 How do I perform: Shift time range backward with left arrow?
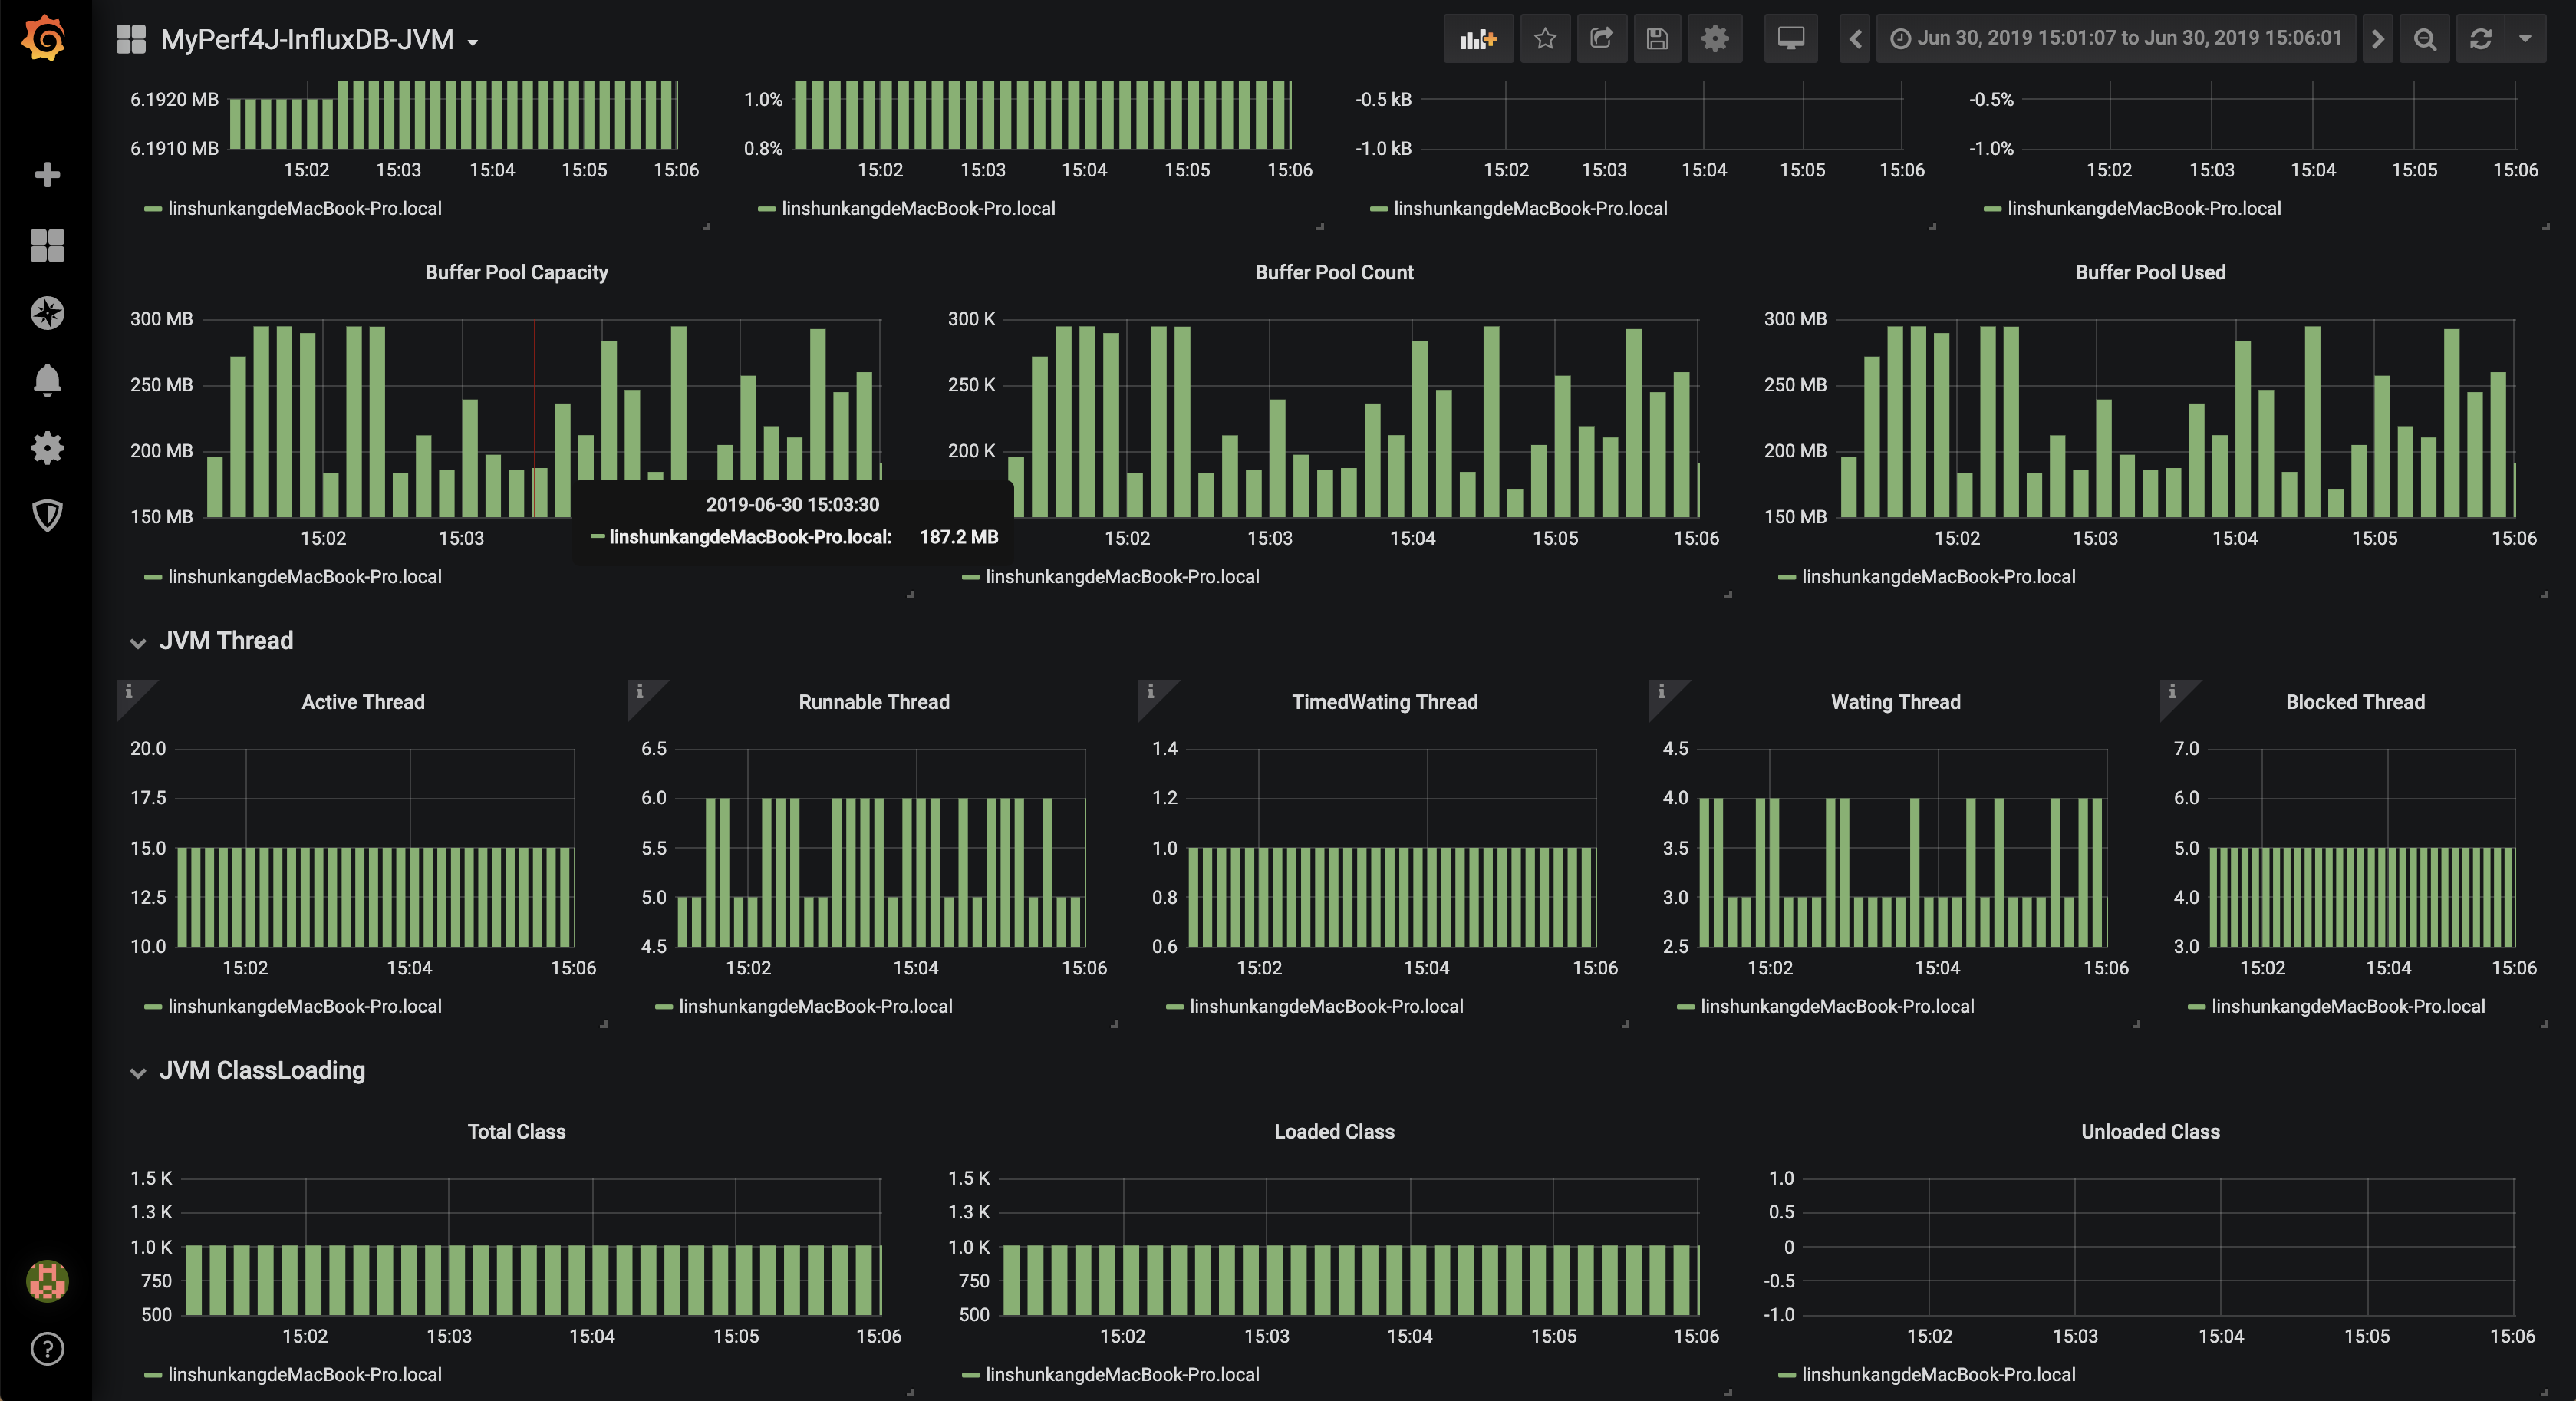click(x=1855, y=39)
